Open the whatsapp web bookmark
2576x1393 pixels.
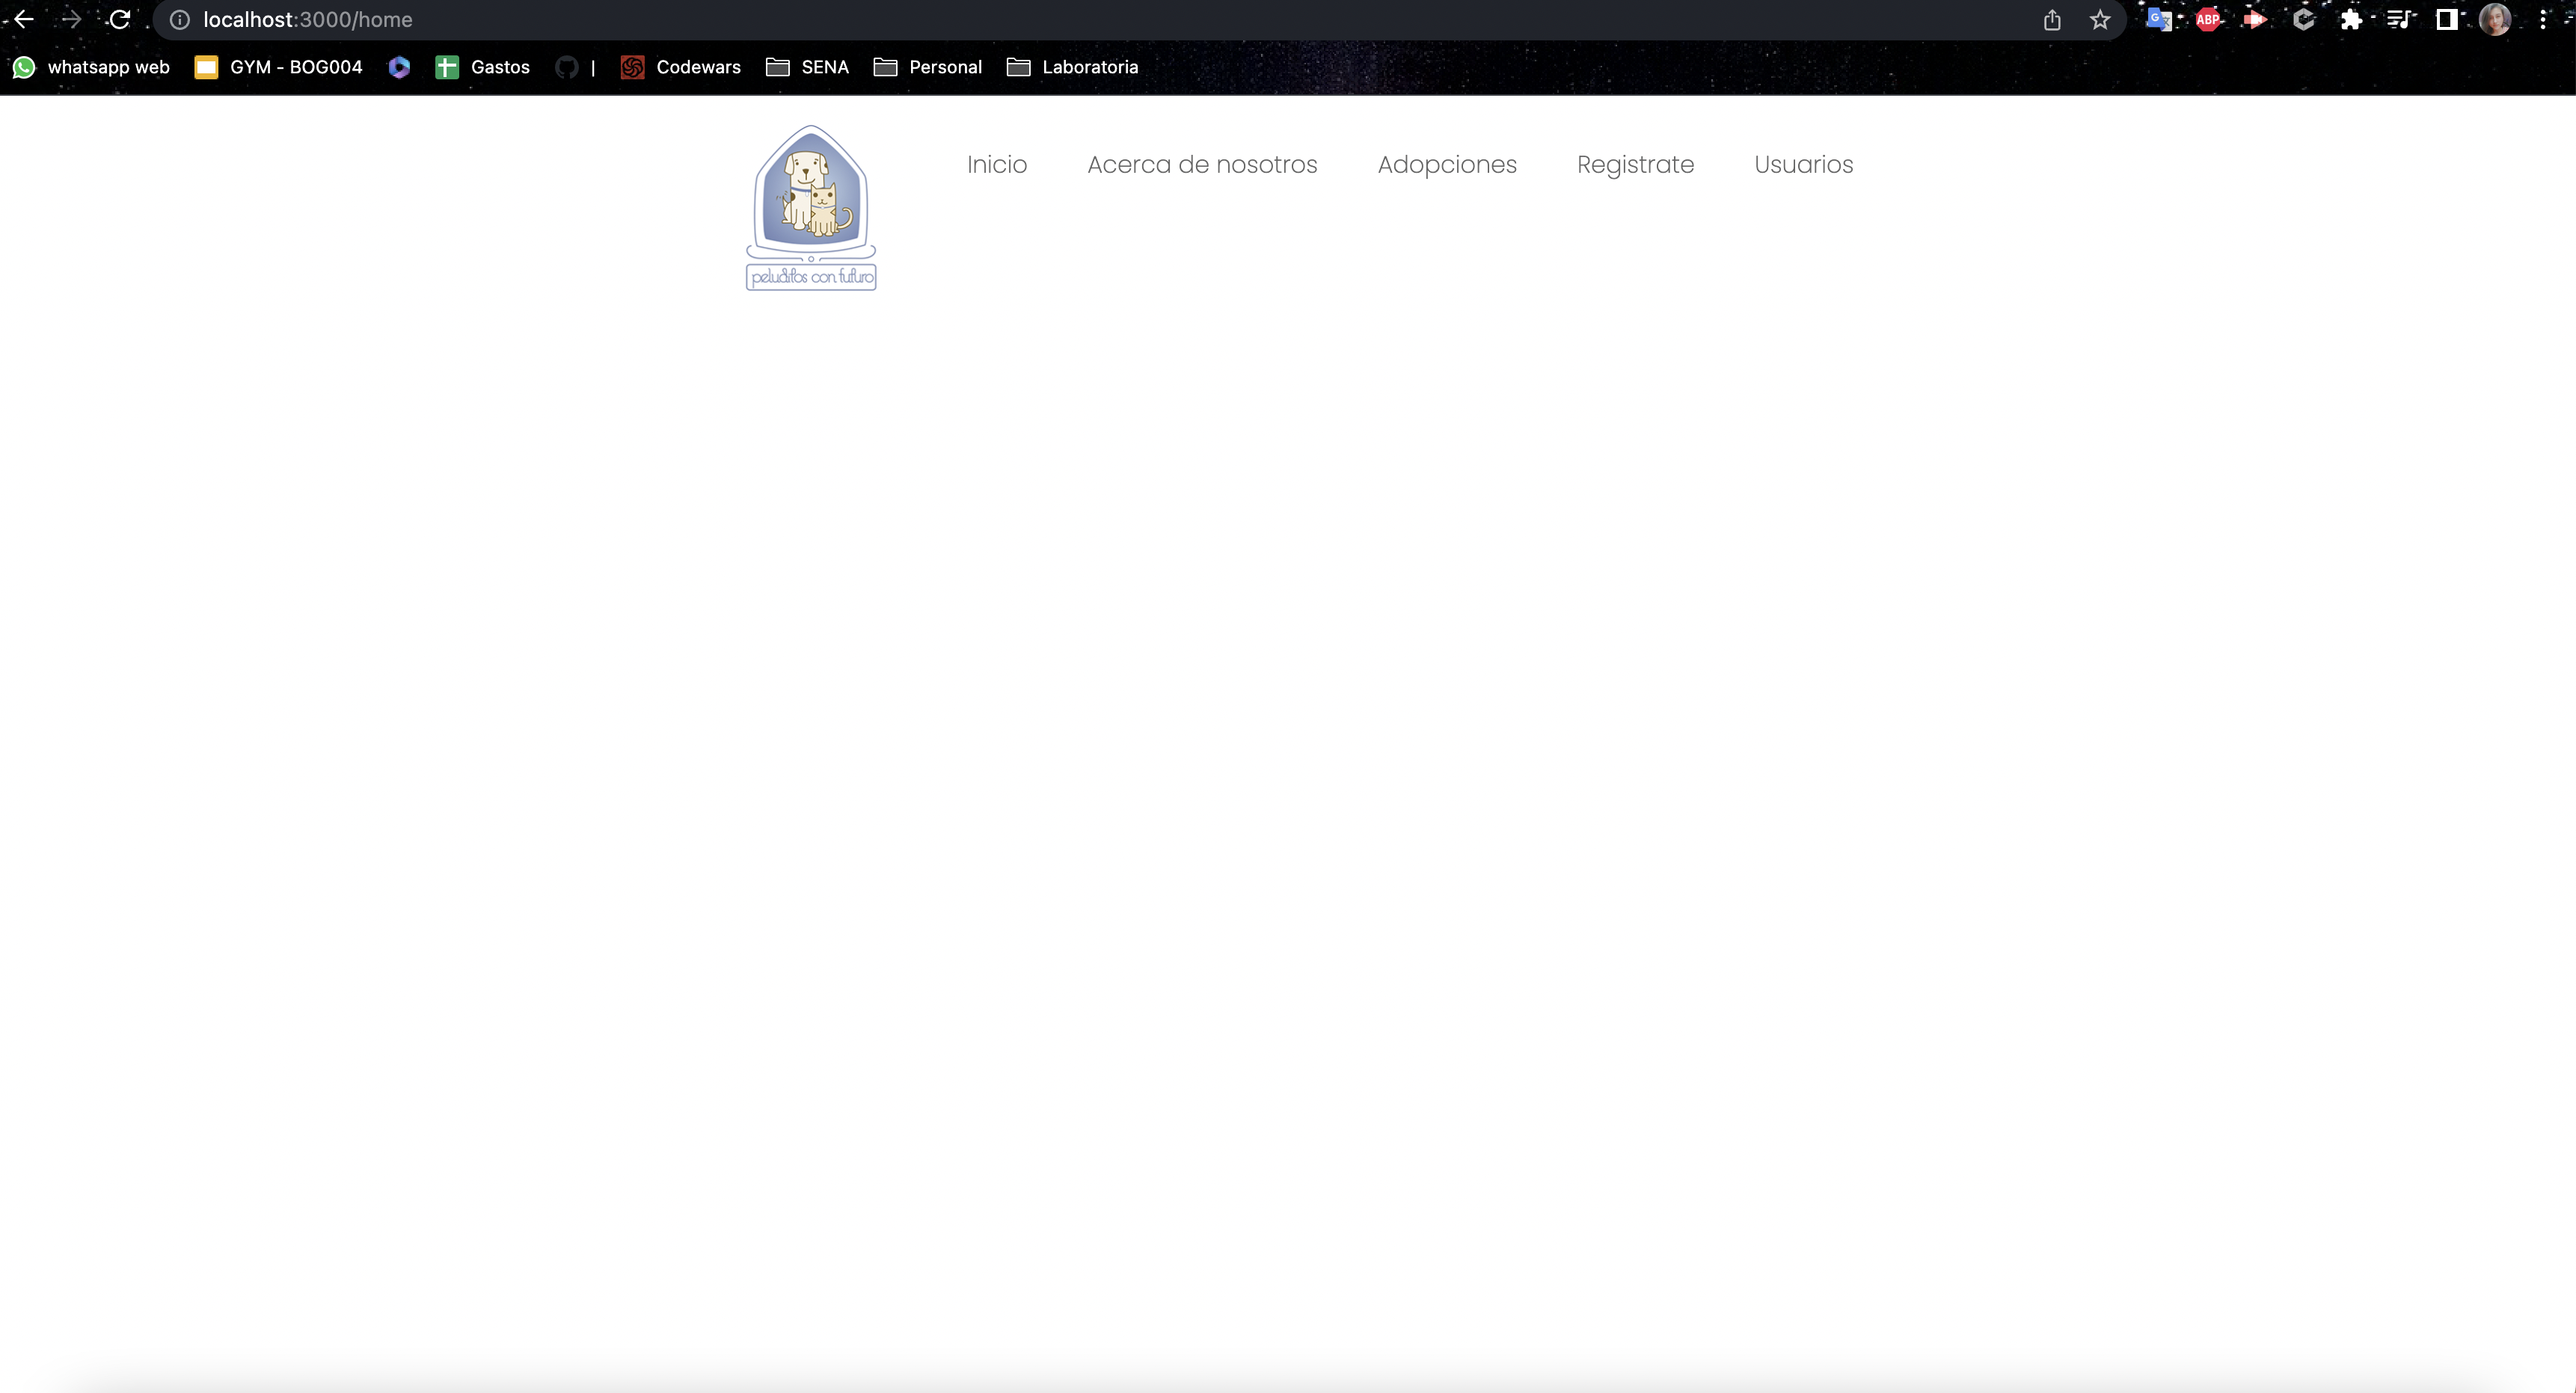click(x=93, y=67)
